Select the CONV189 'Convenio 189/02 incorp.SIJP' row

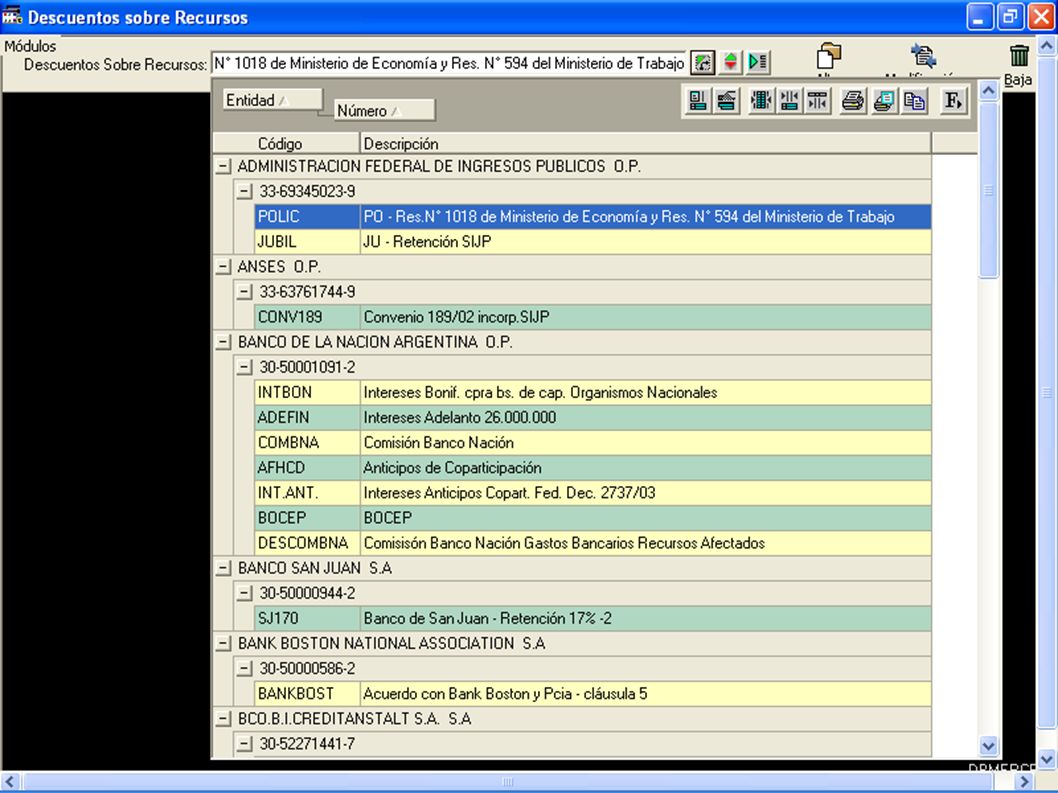pos(593,317)
